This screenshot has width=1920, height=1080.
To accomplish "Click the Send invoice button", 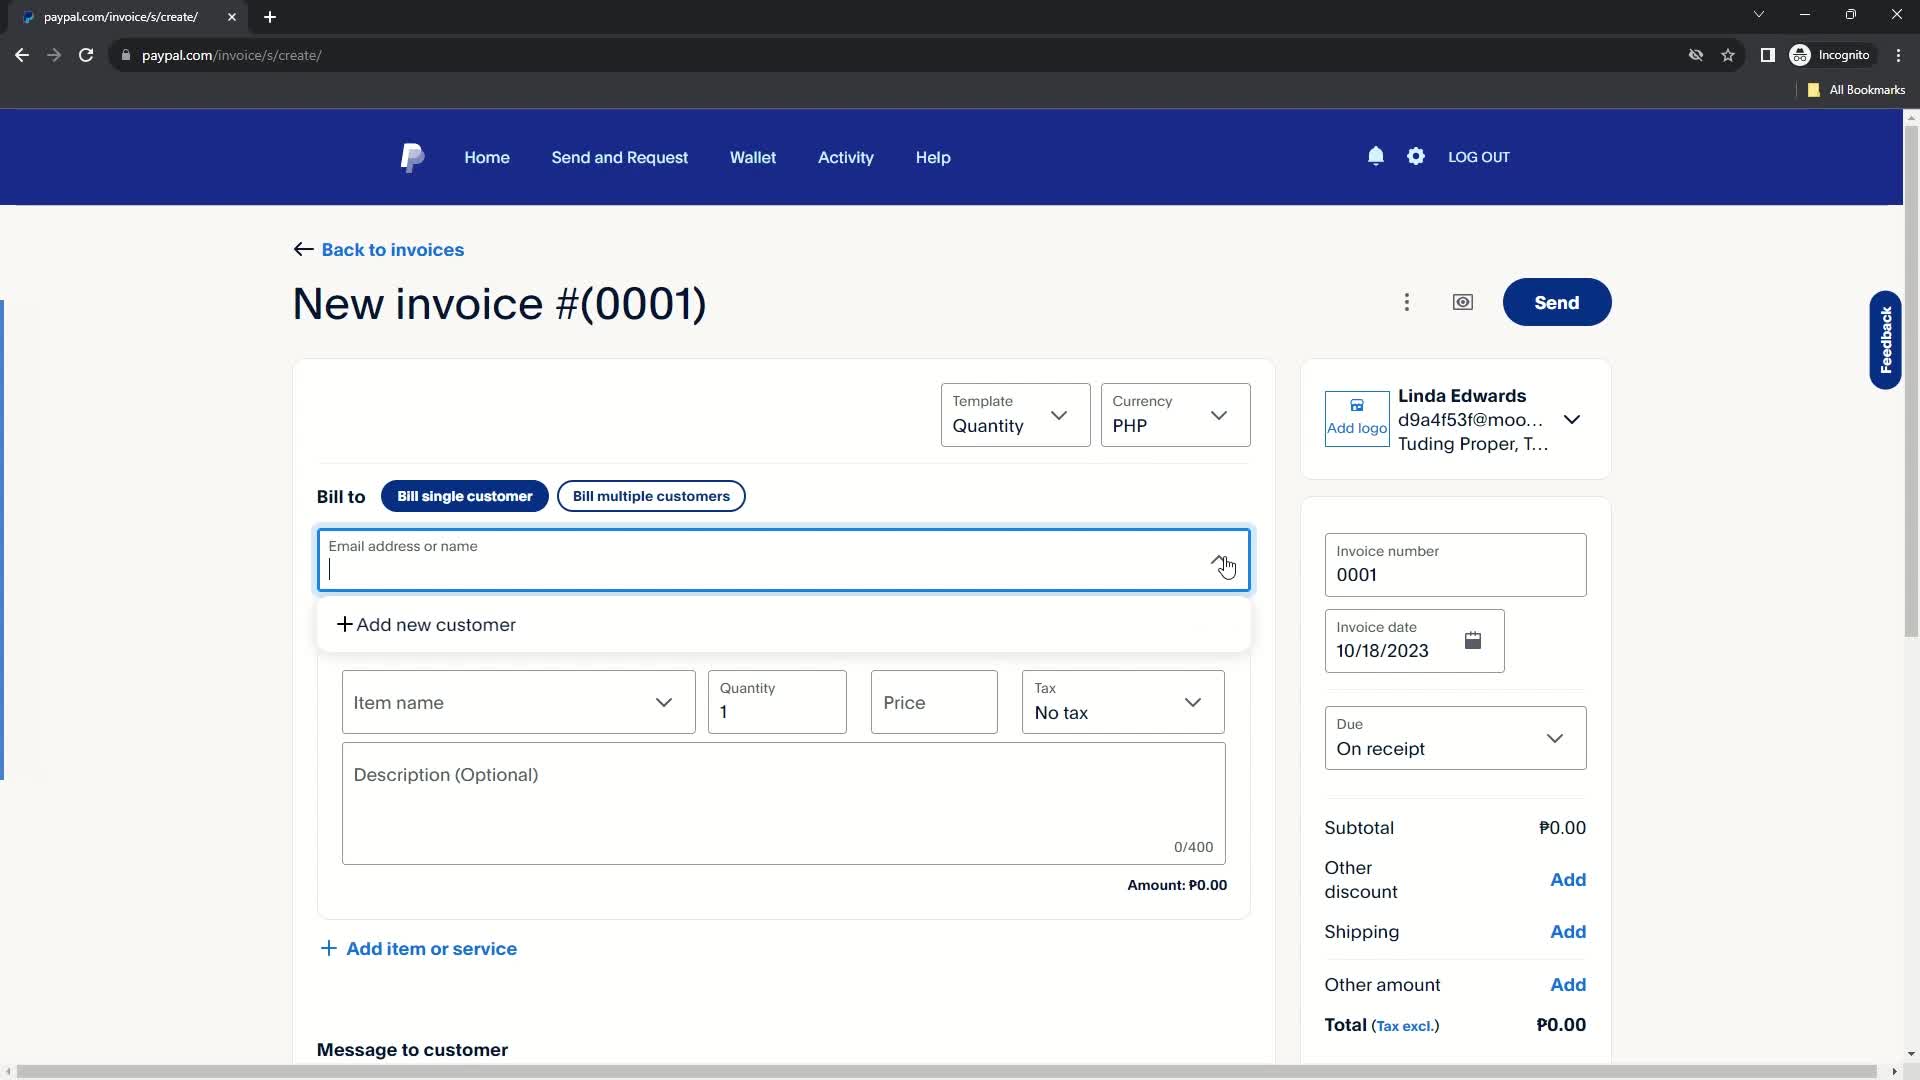I will tap(1557, 302).
